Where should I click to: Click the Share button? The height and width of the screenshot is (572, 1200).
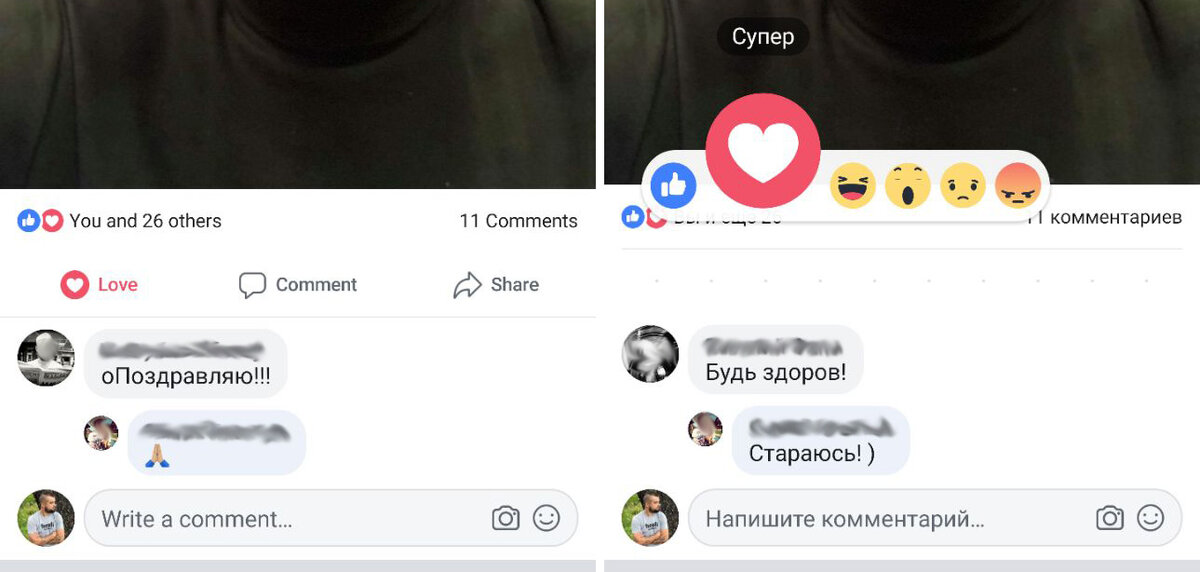coord(496,285)
